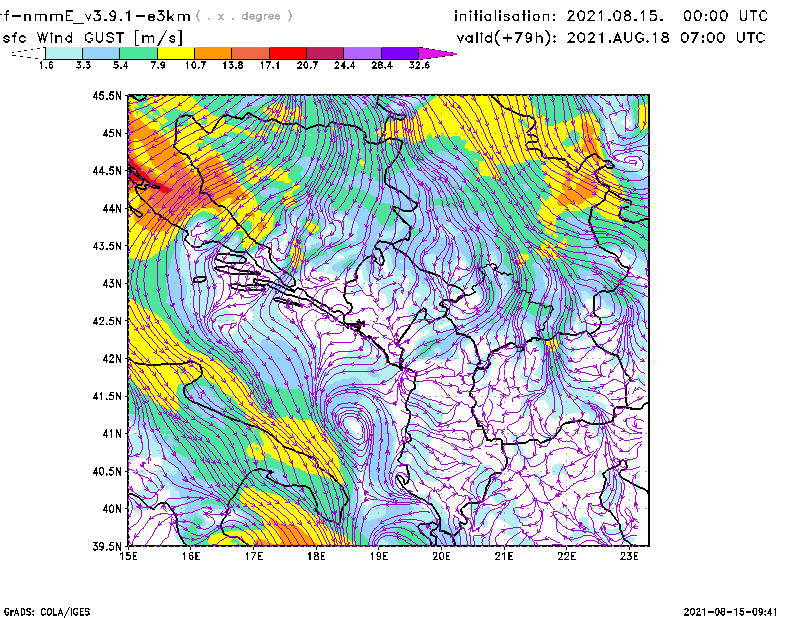Click the lavender legend swatch after 24.4
The image size is (800, 618).
tap(362, 53)
